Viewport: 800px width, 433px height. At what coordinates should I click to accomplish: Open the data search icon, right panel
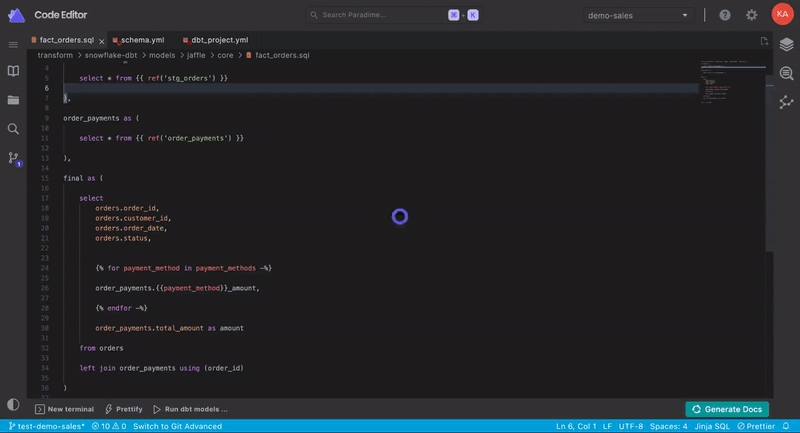tap(786, 74)
